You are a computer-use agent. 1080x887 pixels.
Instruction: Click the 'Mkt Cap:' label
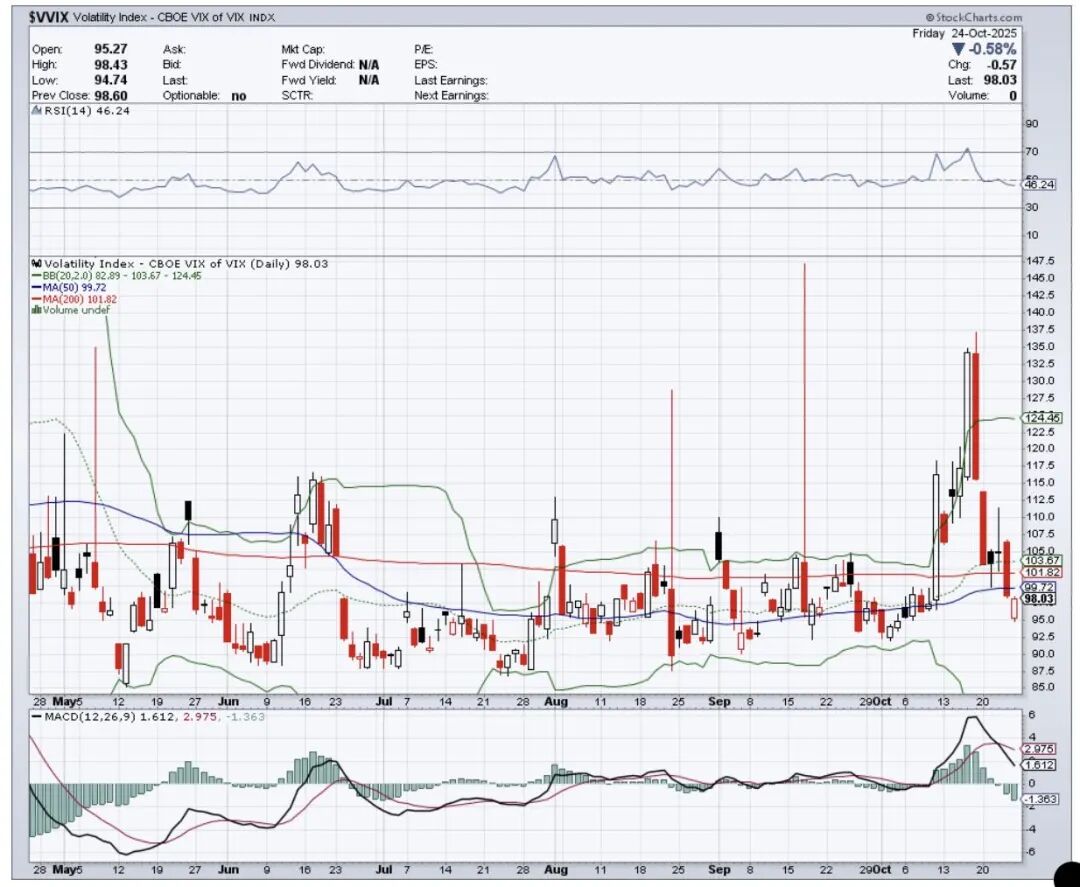302,49
